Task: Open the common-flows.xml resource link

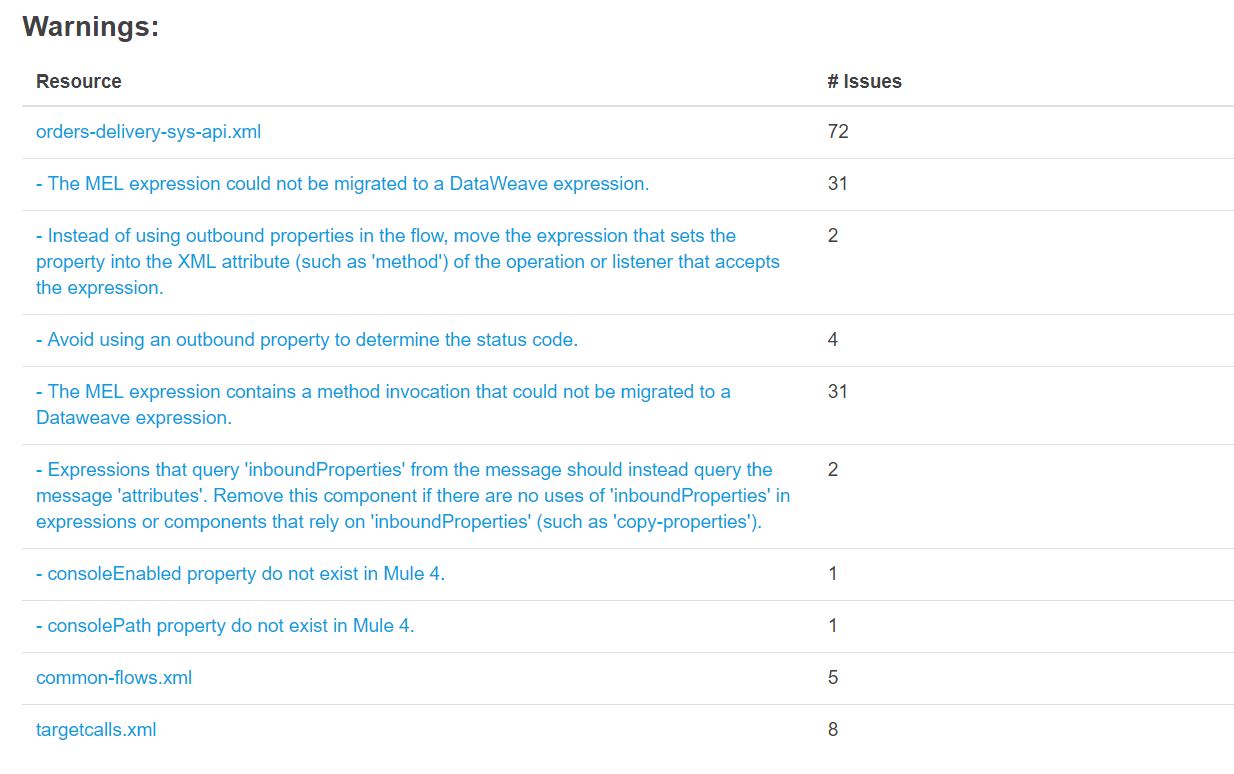Action: click(114, 678)
